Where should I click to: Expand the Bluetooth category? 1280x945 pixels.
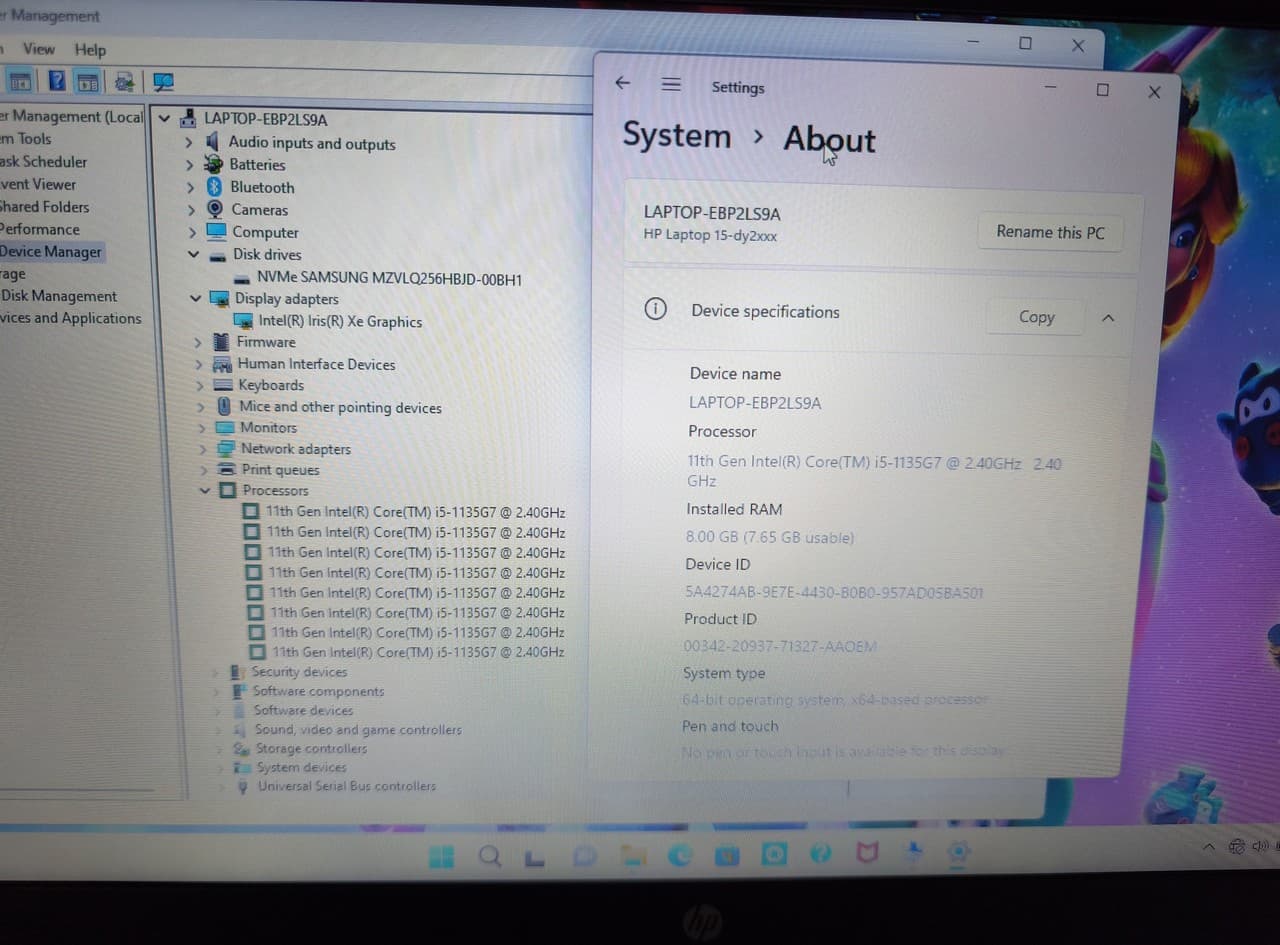(x=191, y=187)
